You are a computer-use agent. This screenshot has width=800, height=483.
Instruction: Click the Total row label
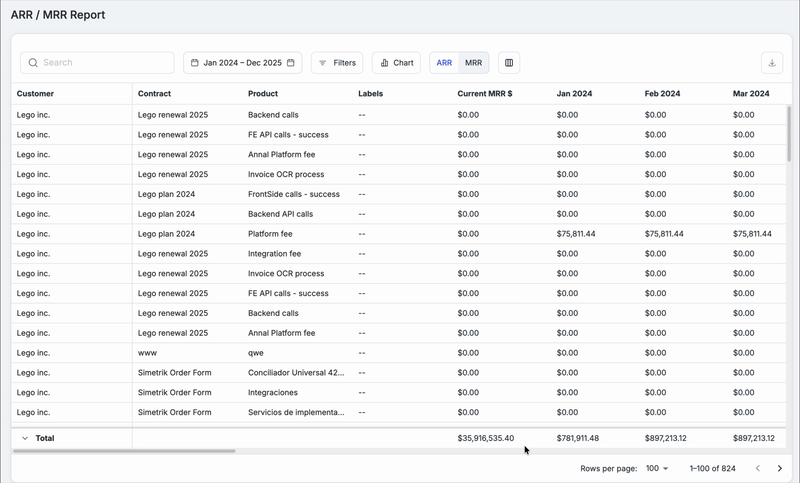(x=45, y=438)
